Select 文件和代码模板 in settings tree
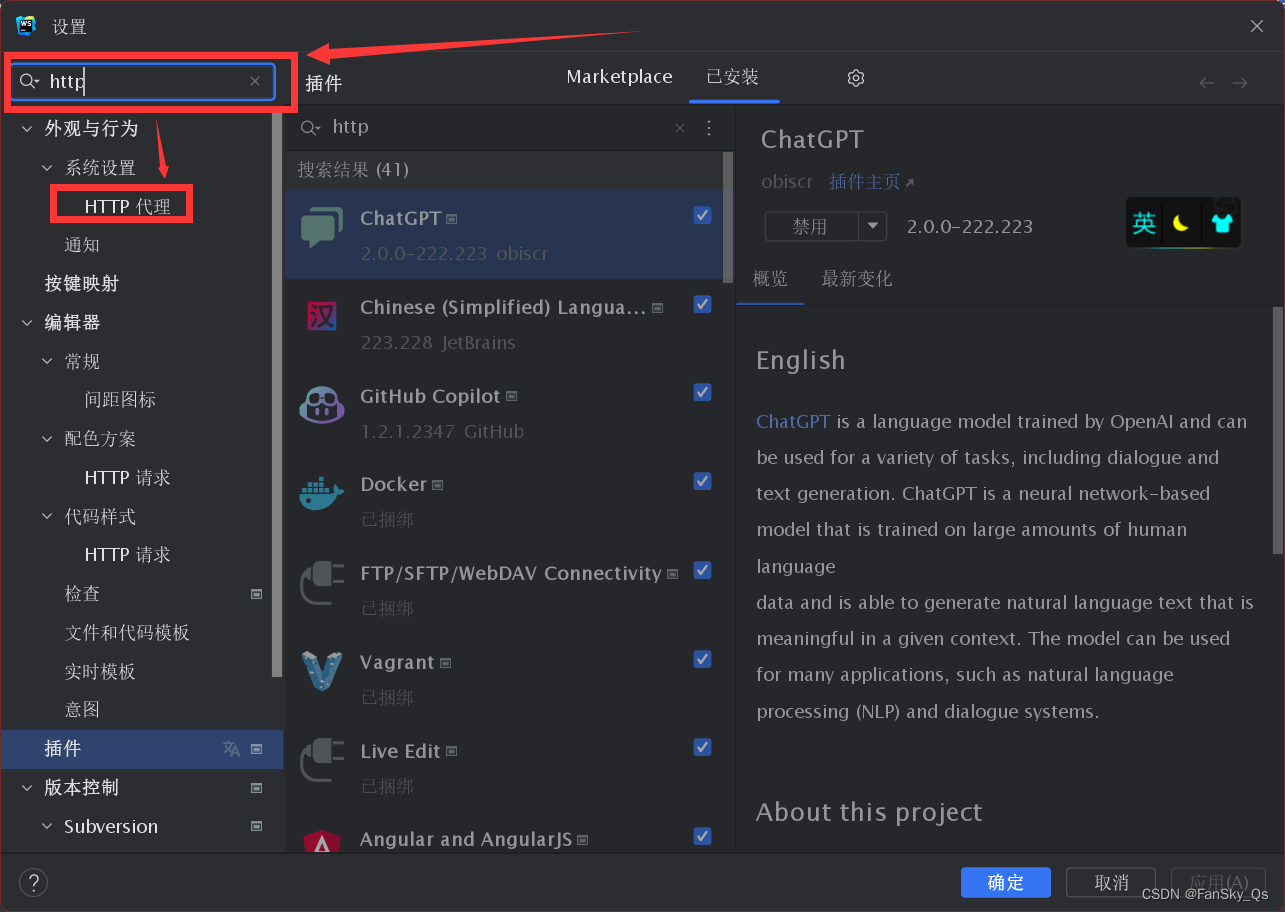This screenshot has height=912, width=1285. (x=127, y=633)
